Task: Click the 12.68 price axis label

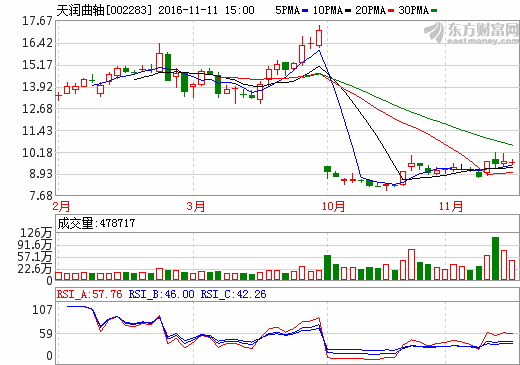Action: [37, 109]
